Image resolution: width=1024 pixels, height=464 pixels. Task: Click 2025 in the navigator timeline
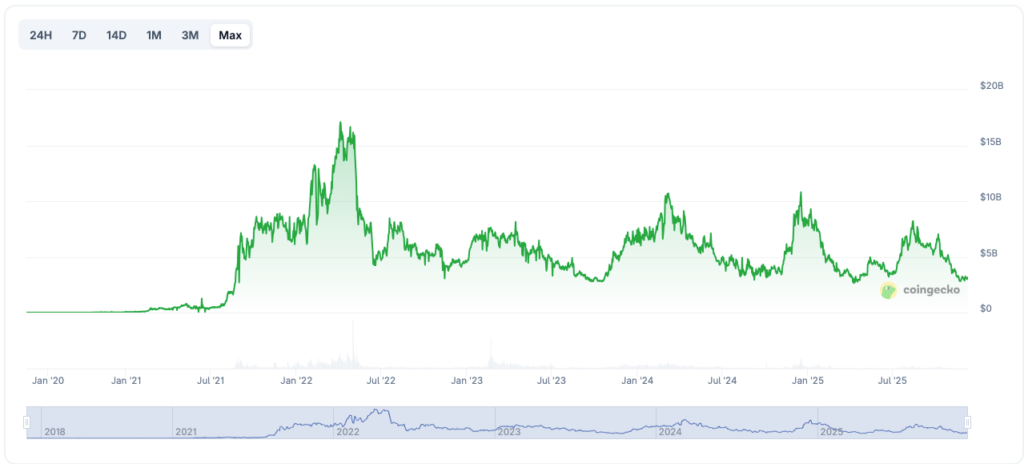coord(832,432)
